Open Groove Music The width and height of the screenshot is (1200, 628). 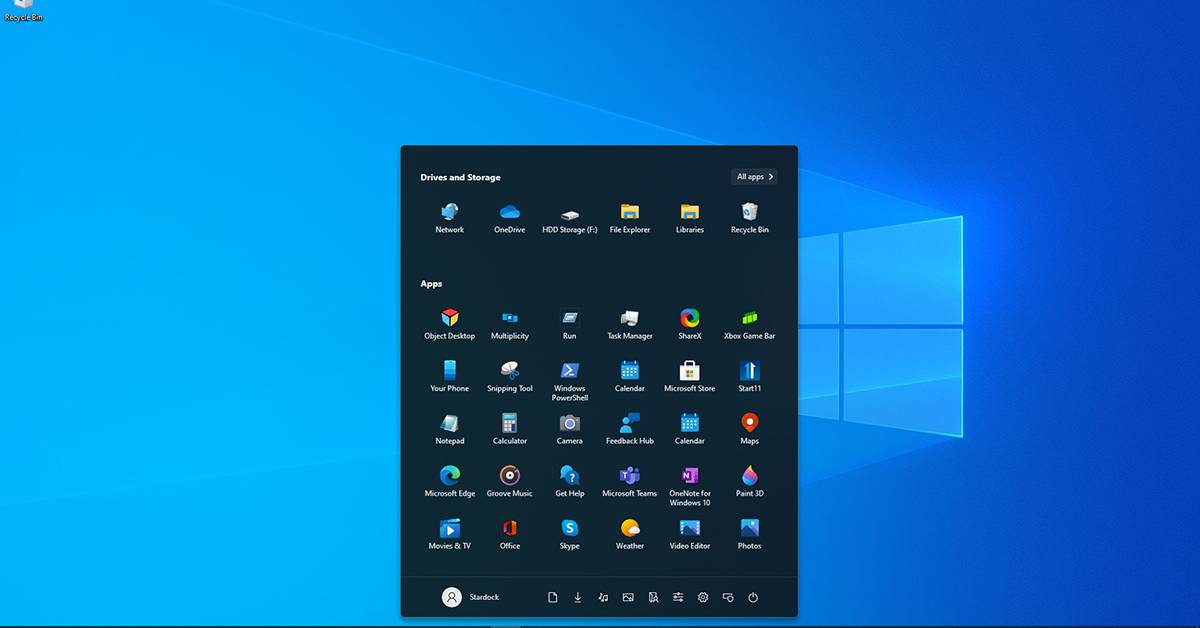(x=510, y=477)
